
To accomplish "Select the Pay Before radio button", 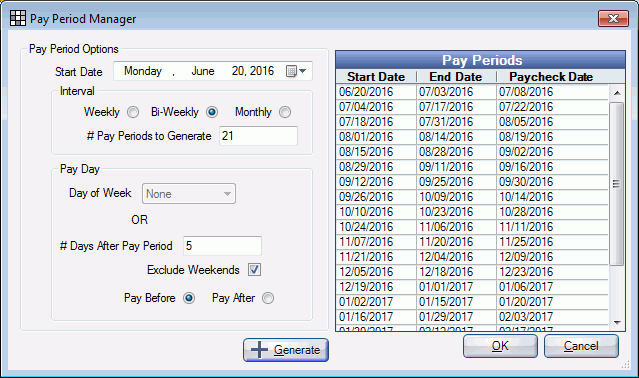I will 189,298.
